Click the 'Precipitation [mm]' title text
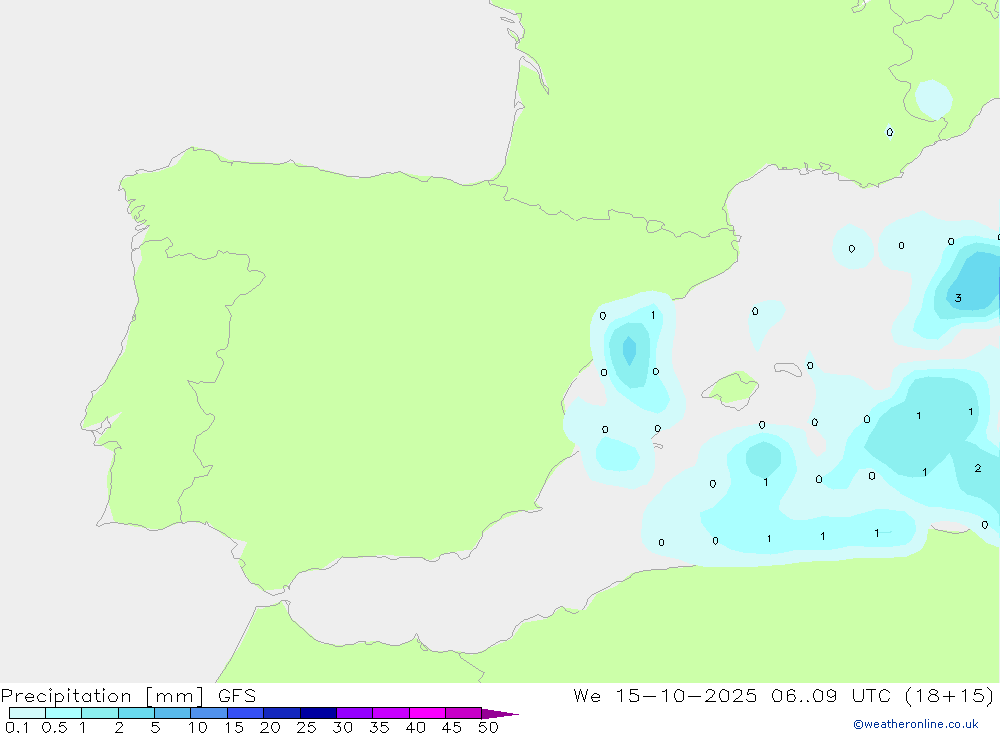1000x733 pixels. click(x=103, y=696)
